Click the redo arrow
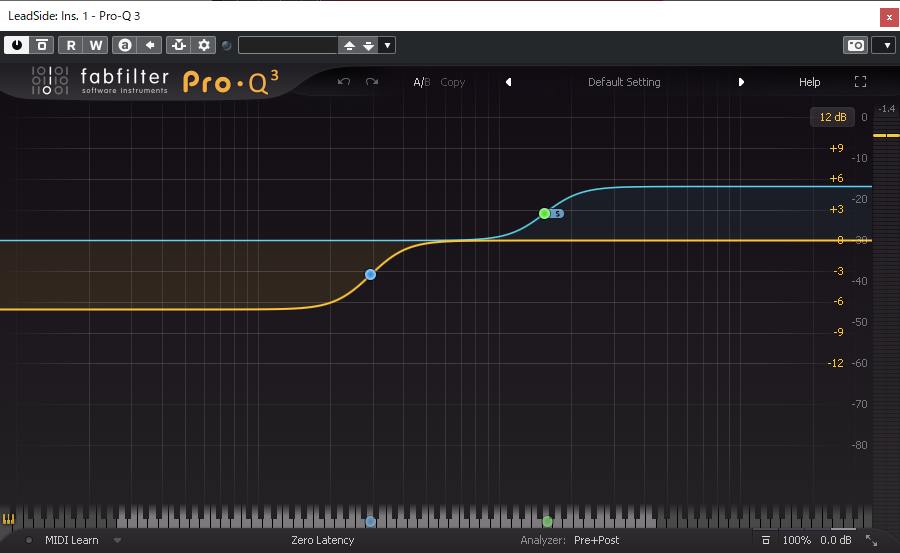 pyautogui.click(x=372, y=82)
